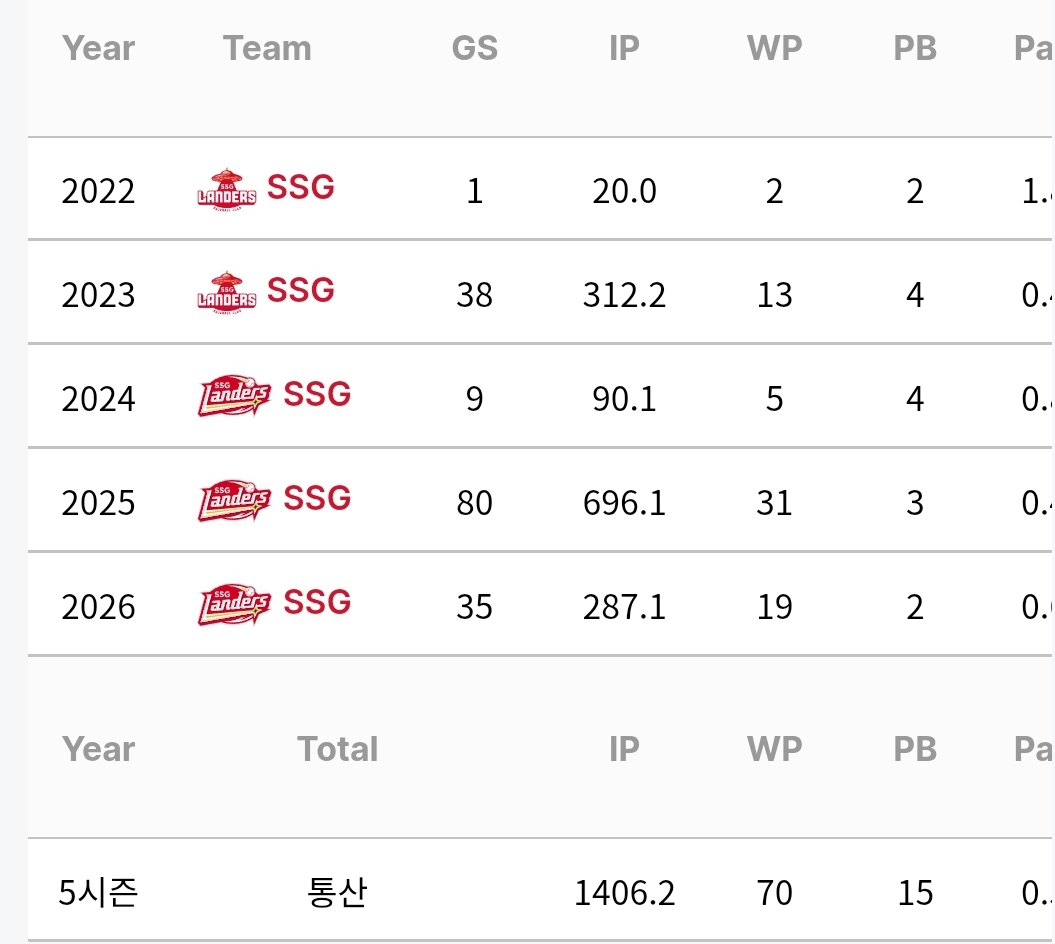Image resolution: width=1055 pixels, height=944 pixels.
Task: Click the 2022 SSG Landers UFO logo
Action: (x=227, y=189)
